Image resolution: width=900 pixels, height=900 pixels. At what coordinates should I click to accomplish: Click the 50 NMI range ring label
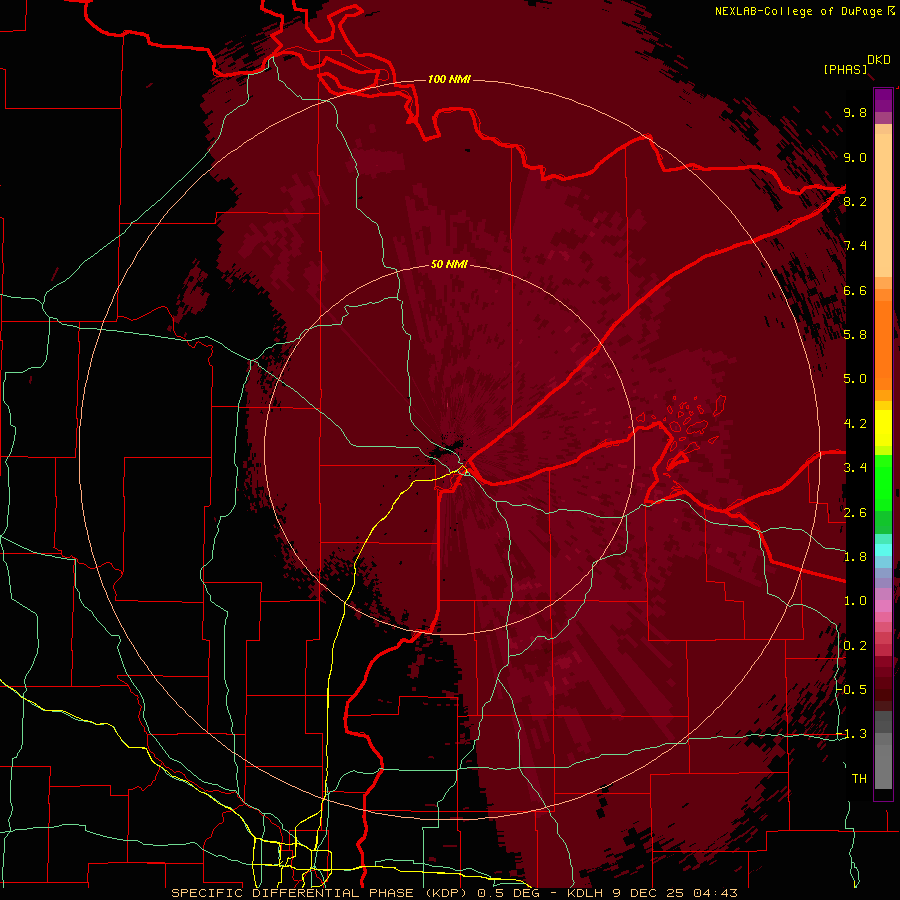pyautogui.click(x=449, y=264)
